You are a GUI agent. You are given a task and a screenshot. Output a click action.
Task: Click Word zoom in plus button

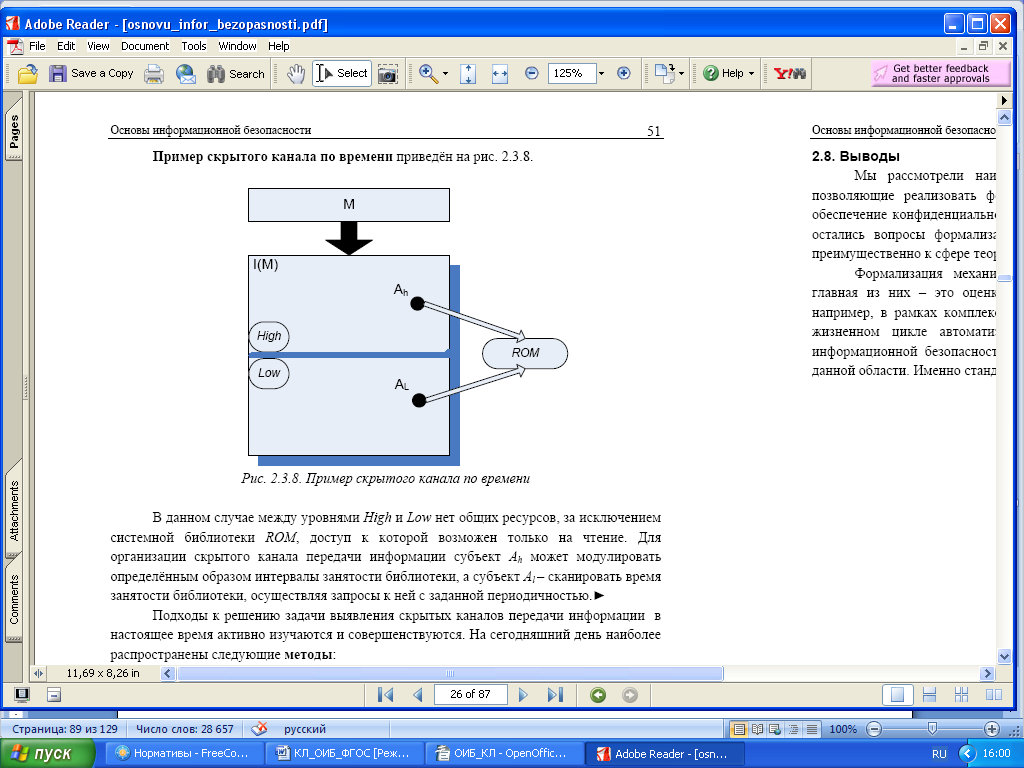(x=991, y=729)
